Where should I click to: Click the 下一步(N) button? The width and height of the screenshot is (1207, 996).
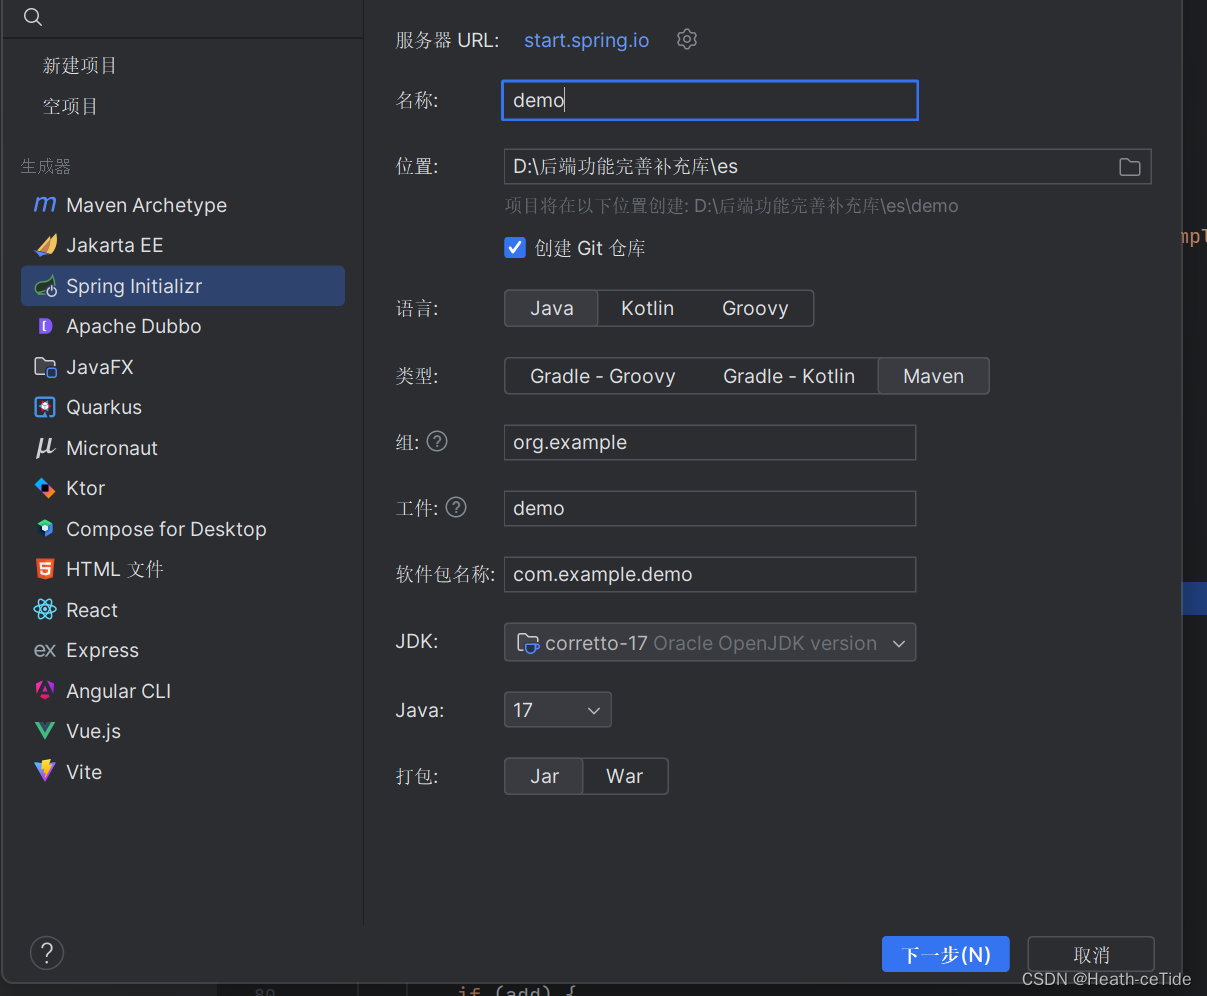pos(945,954)
